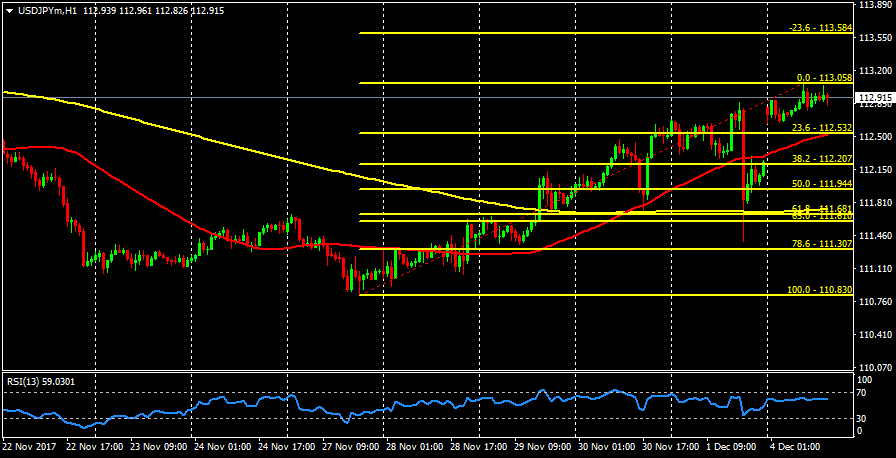The height and width of the screenshot is (458, 896).
Task: Select the 100.0 - 110.830 Fibonacci label
Action: [x=819, y=290]
